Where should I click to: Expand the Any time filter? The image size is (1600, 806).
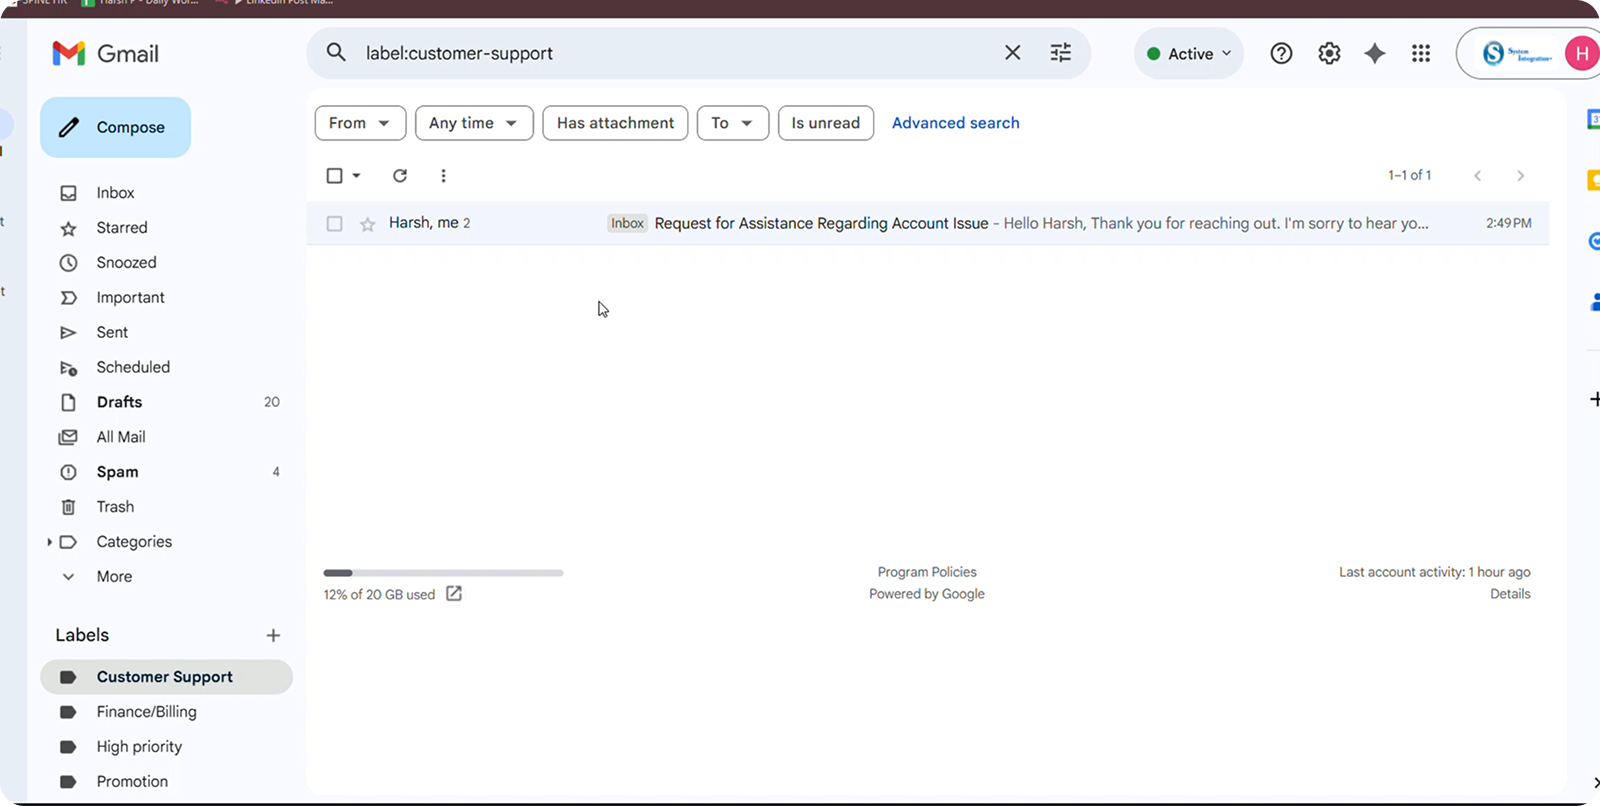[x=473, y=123]
